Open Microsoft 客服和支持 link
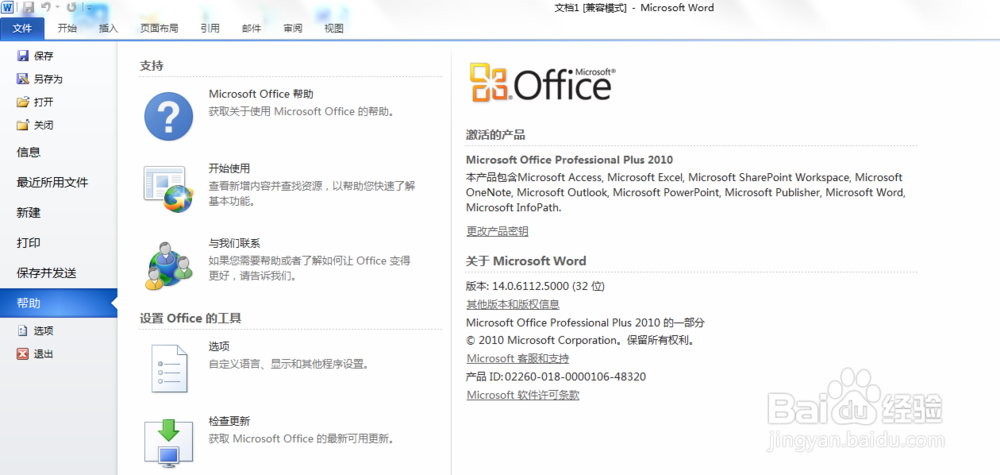 tap(518, 358)
